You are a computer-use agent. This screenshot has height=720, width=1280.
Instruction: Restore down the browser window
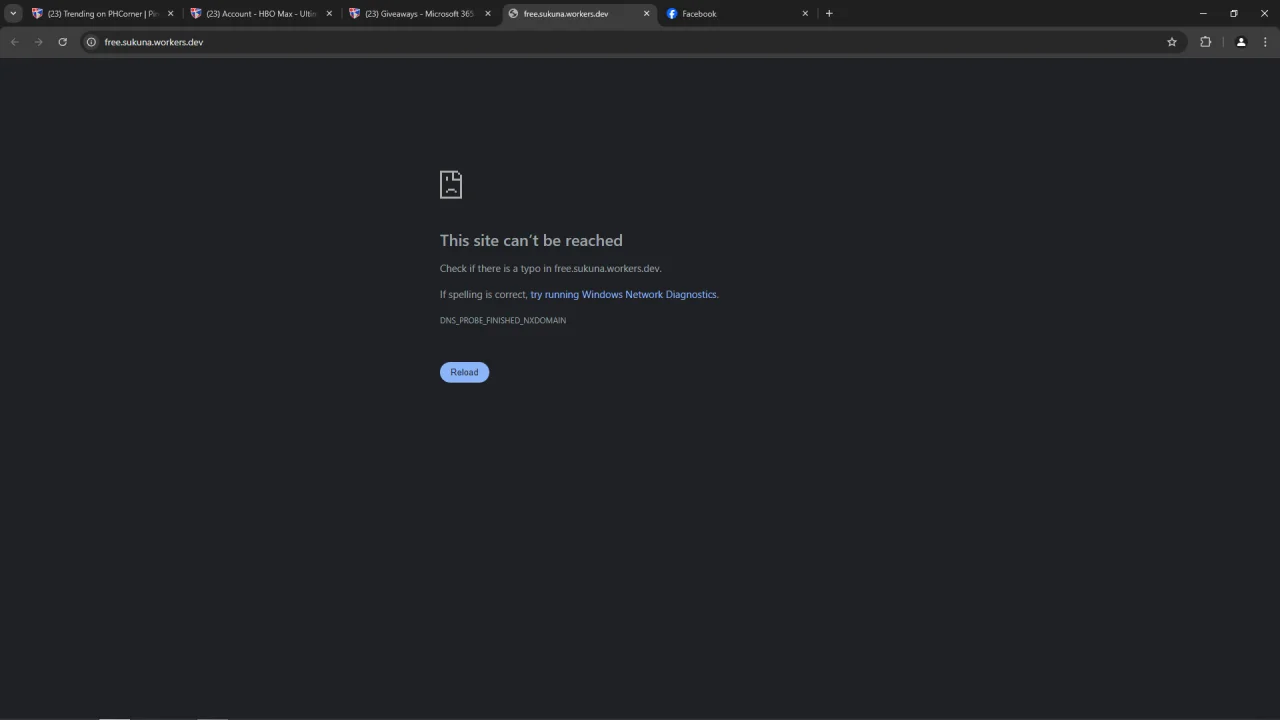point(1234,14)
